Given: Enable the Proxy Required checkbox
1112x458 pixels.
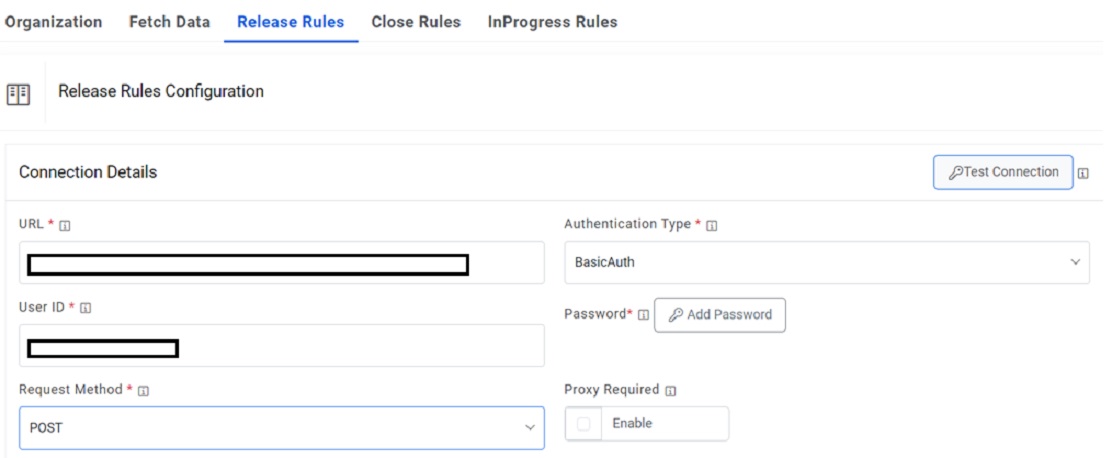Looking at the screenshot, I should (x=584, y=424).
